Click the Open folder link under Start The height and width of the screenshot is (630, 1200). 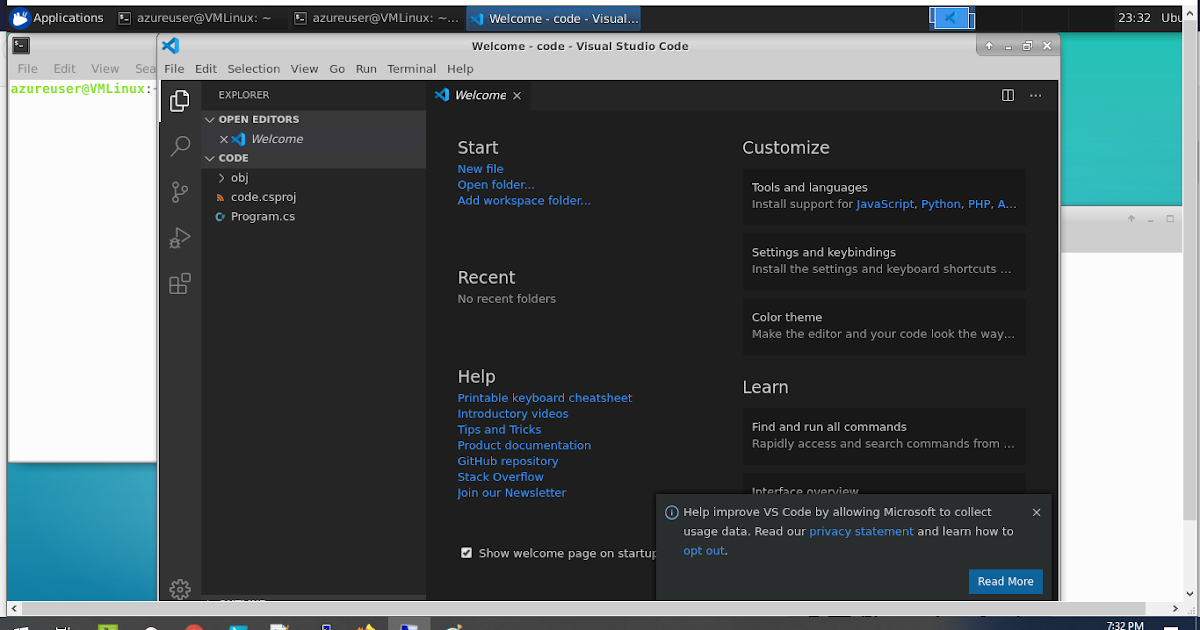(x=495, y=184)
